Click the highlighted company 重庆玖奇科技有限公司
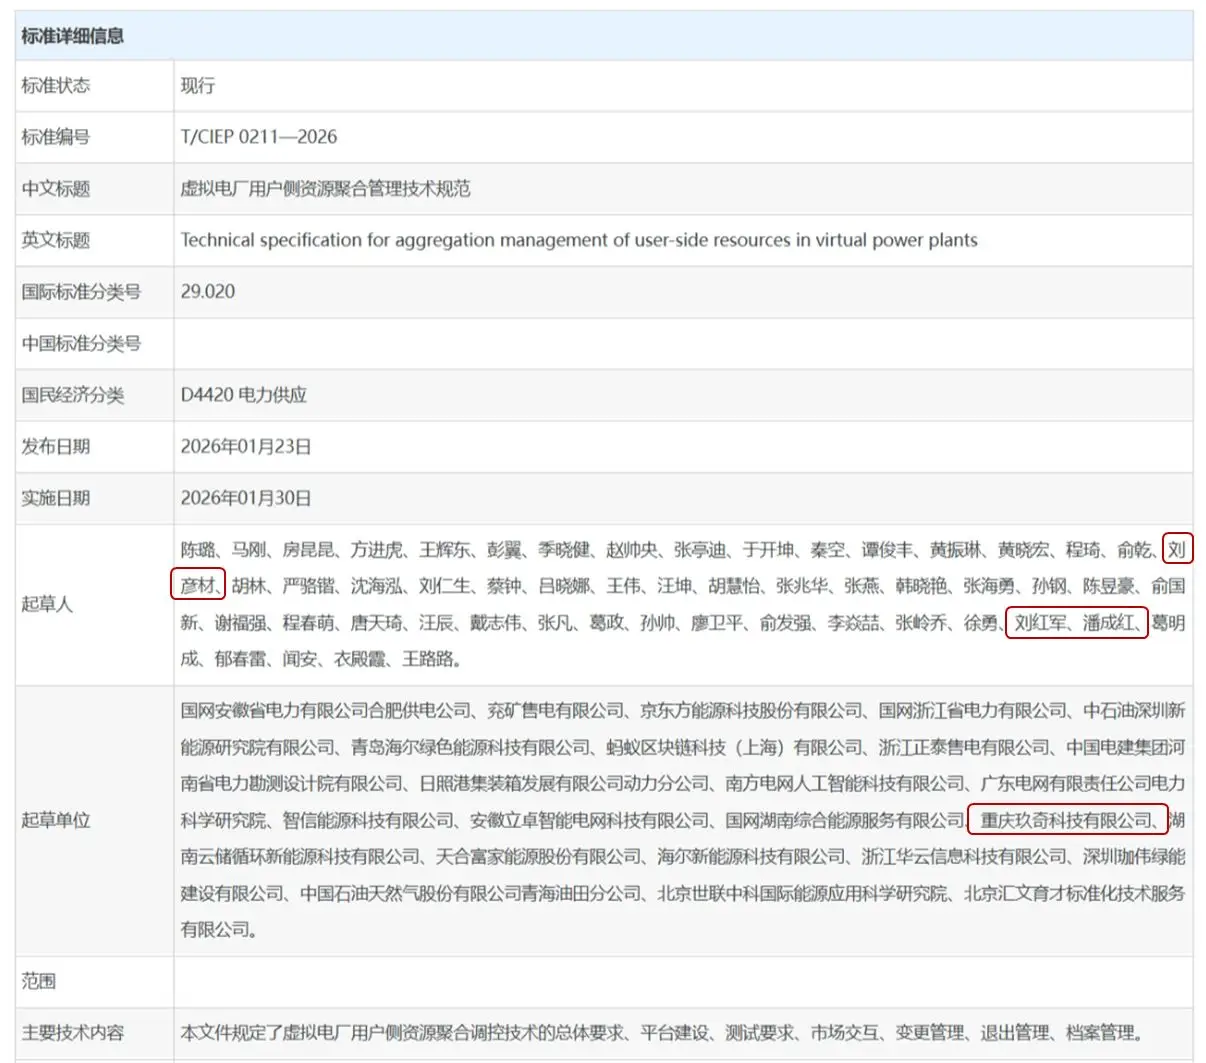The height and width of the screenshot is (1063, 1206). point(1066,821)
